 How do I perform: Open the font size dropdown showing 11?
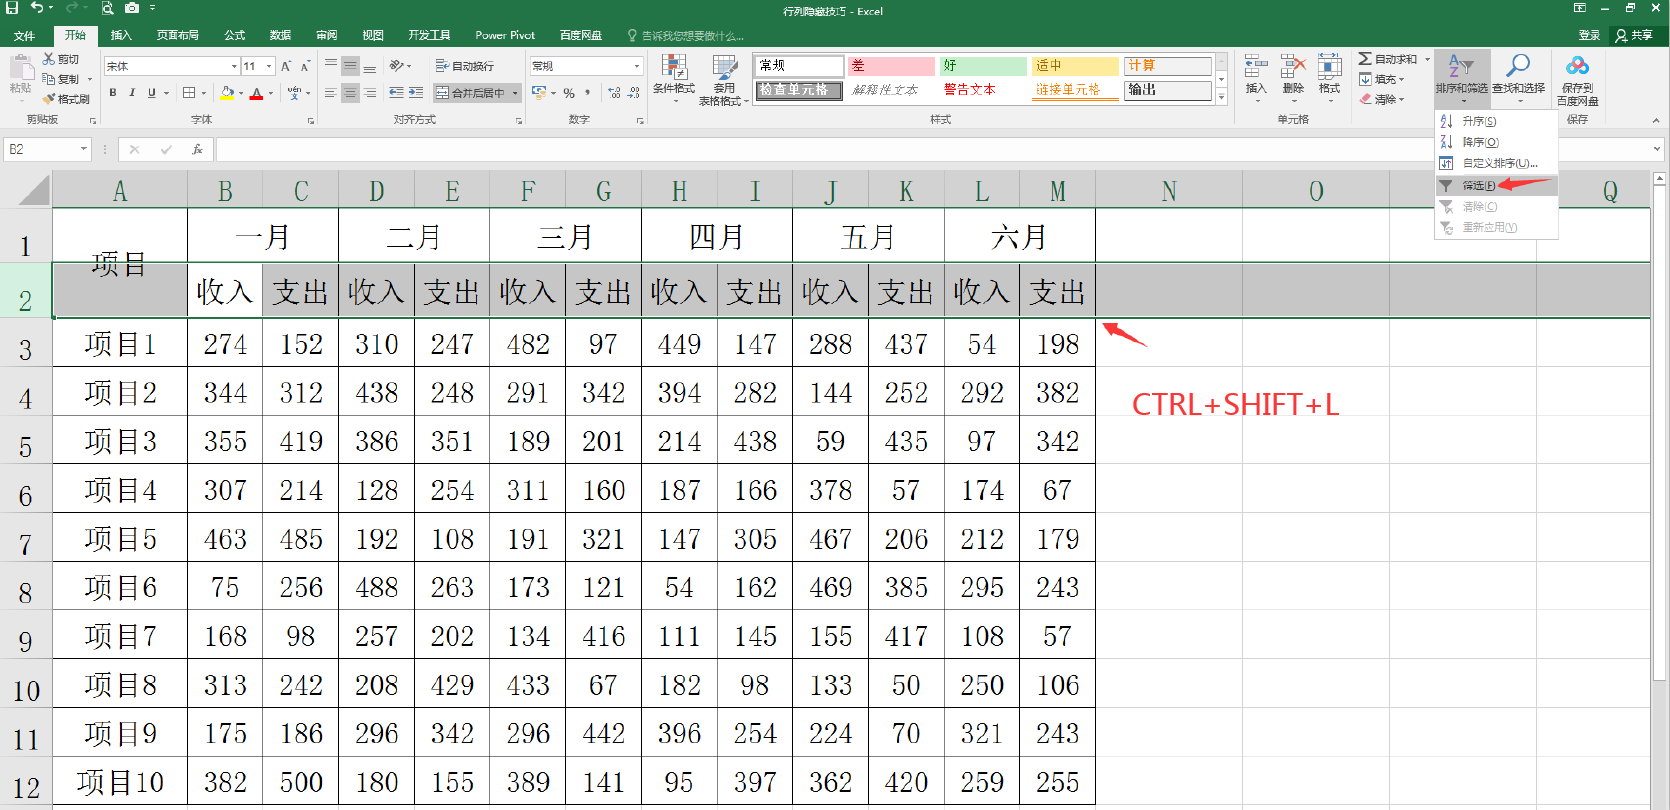(x=269, y=66)
